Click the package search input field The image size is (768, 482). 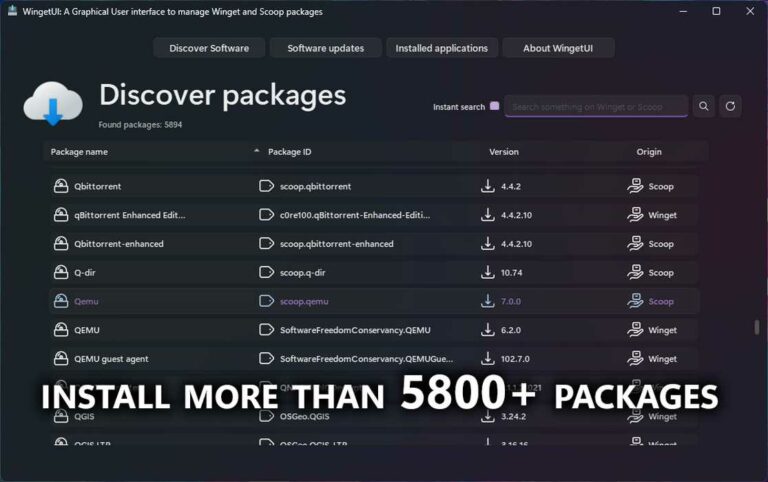596,106
